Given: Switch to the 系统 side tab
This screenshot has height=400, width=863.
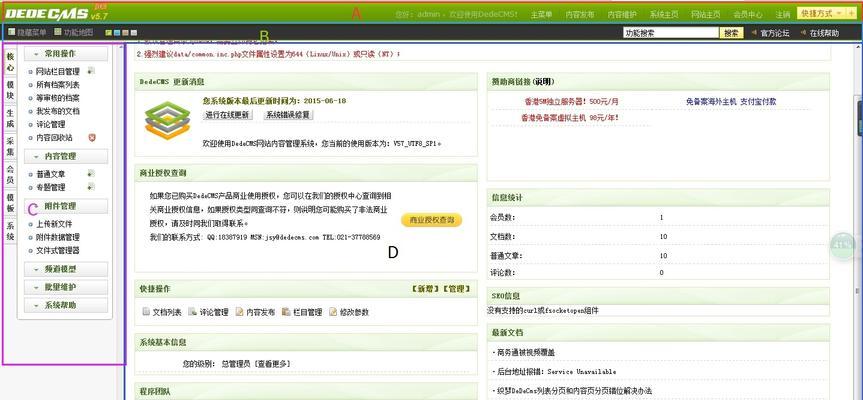Looking at the screenshot, I should pos(10,232).
